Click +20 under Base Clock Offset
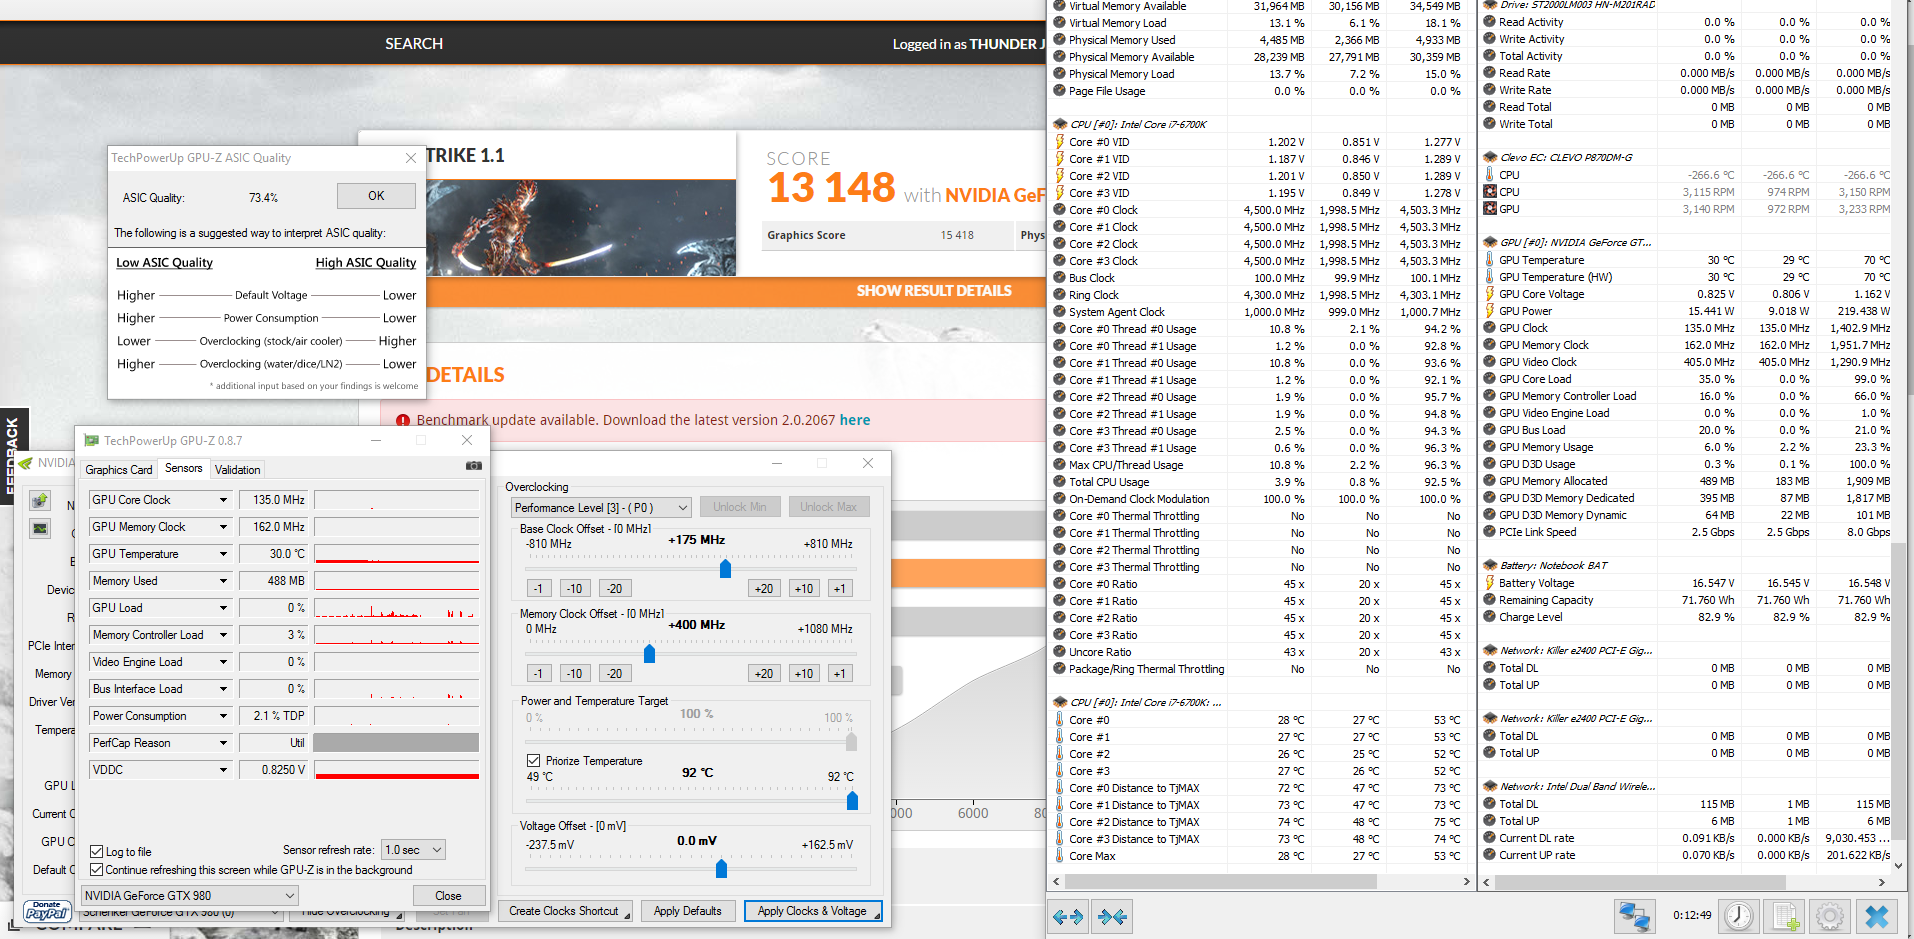 [764, 588]
